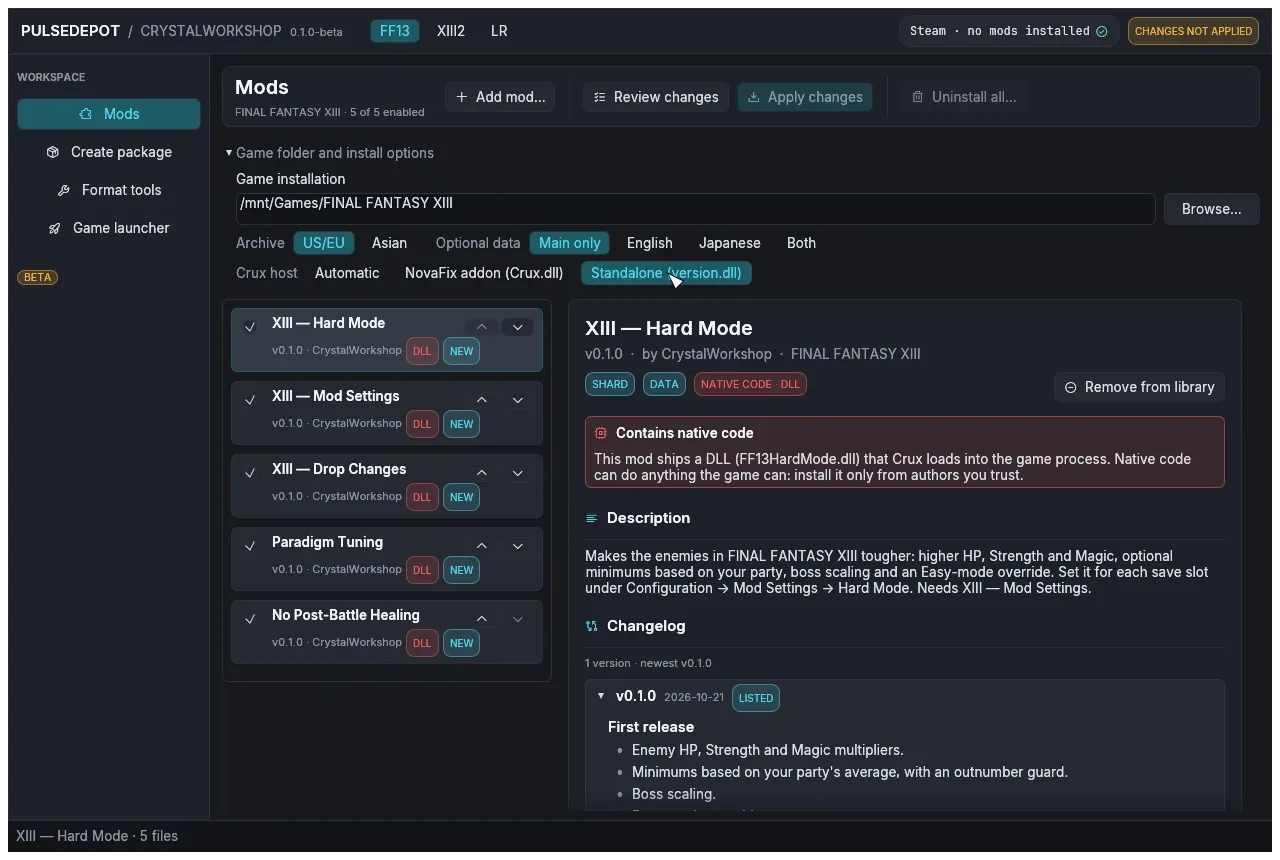This screenshot has height=860, width=1280.
Task: Move XIII — Mod Settings down
Action: coord(518,400)
